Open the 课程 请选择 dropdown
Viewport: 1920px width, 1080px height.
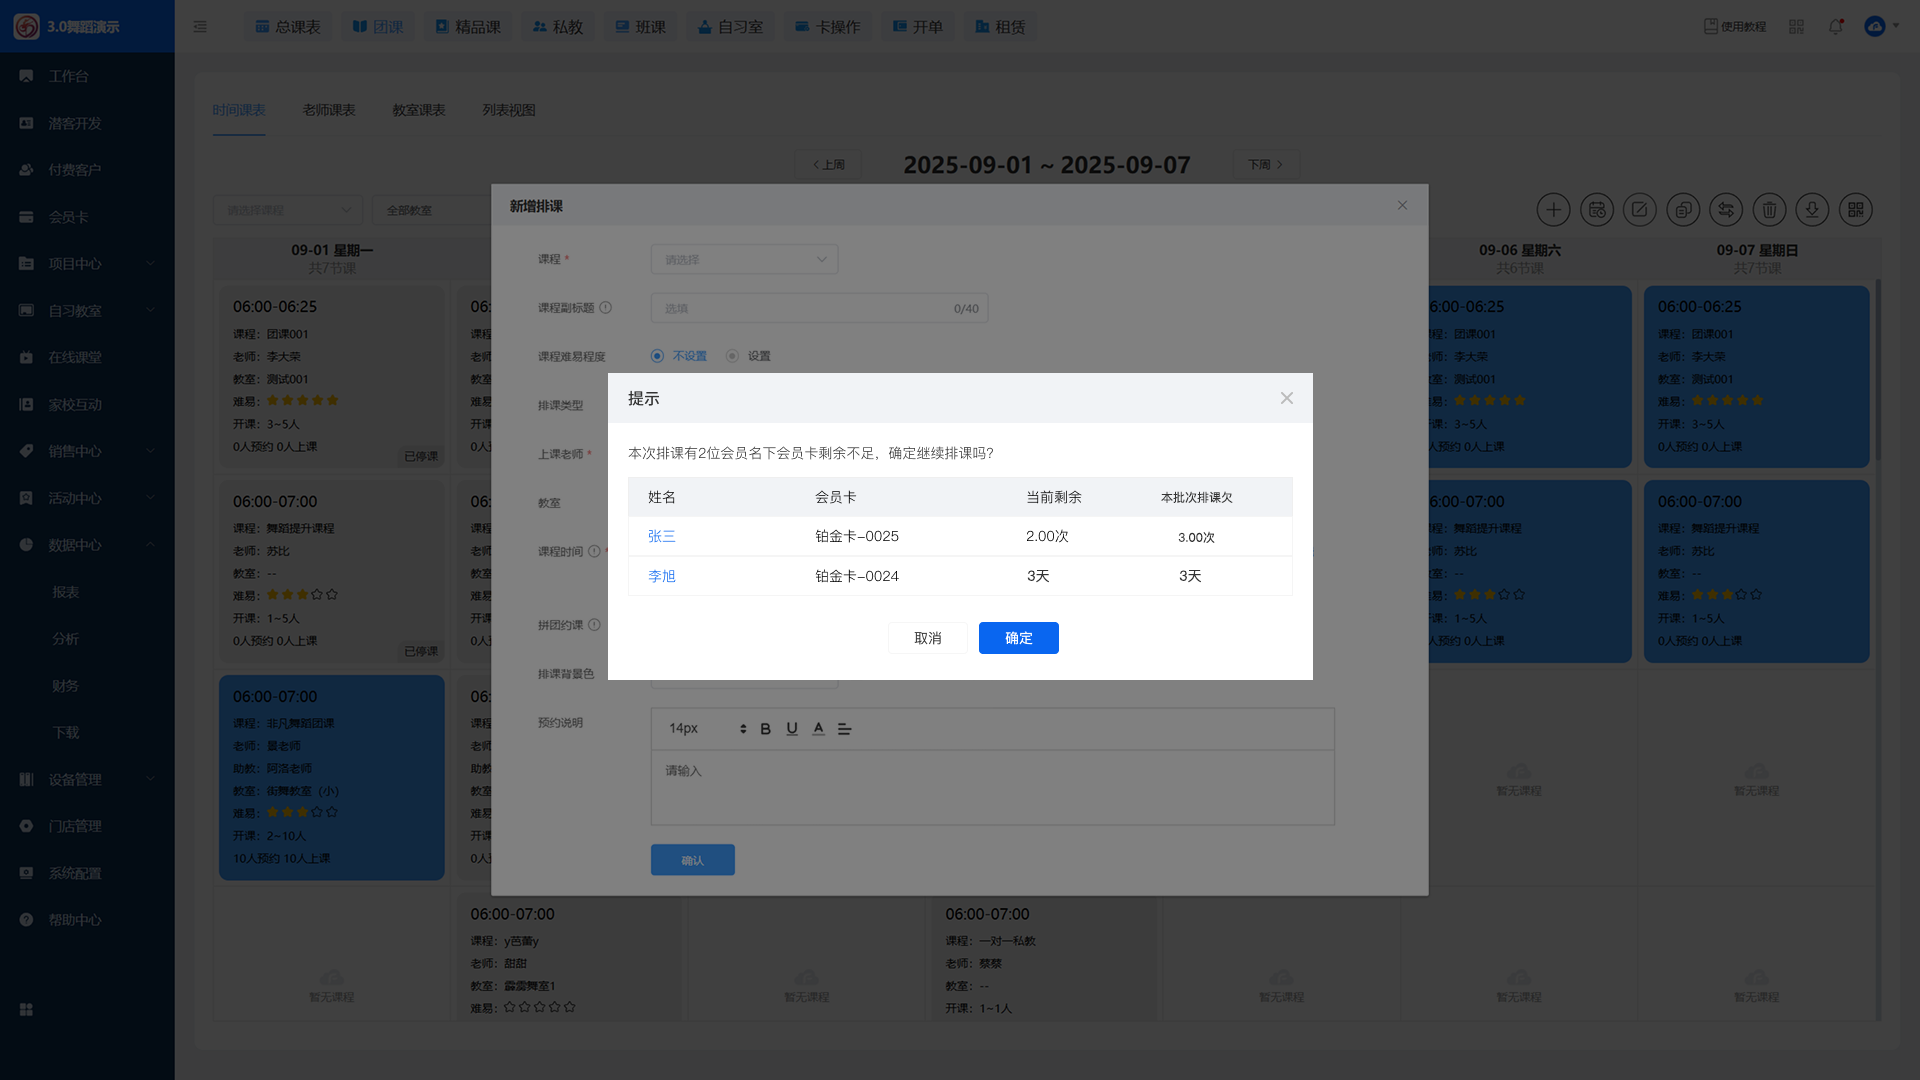(x=744, y=259)
